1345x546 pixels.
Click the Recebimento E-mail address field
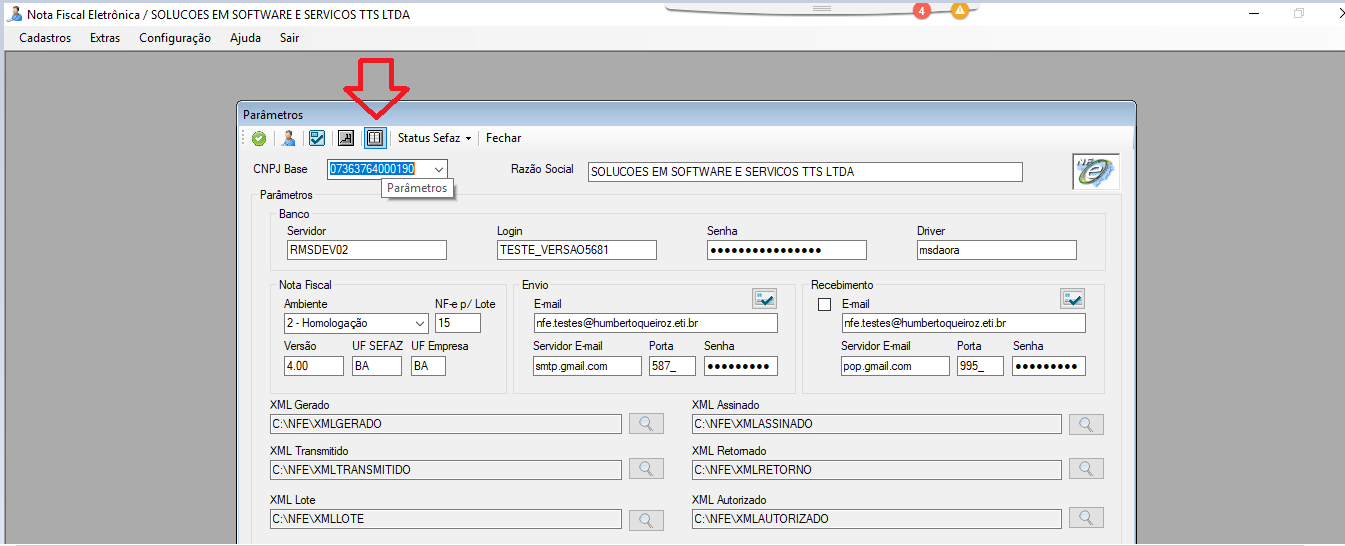click(963, 323)
